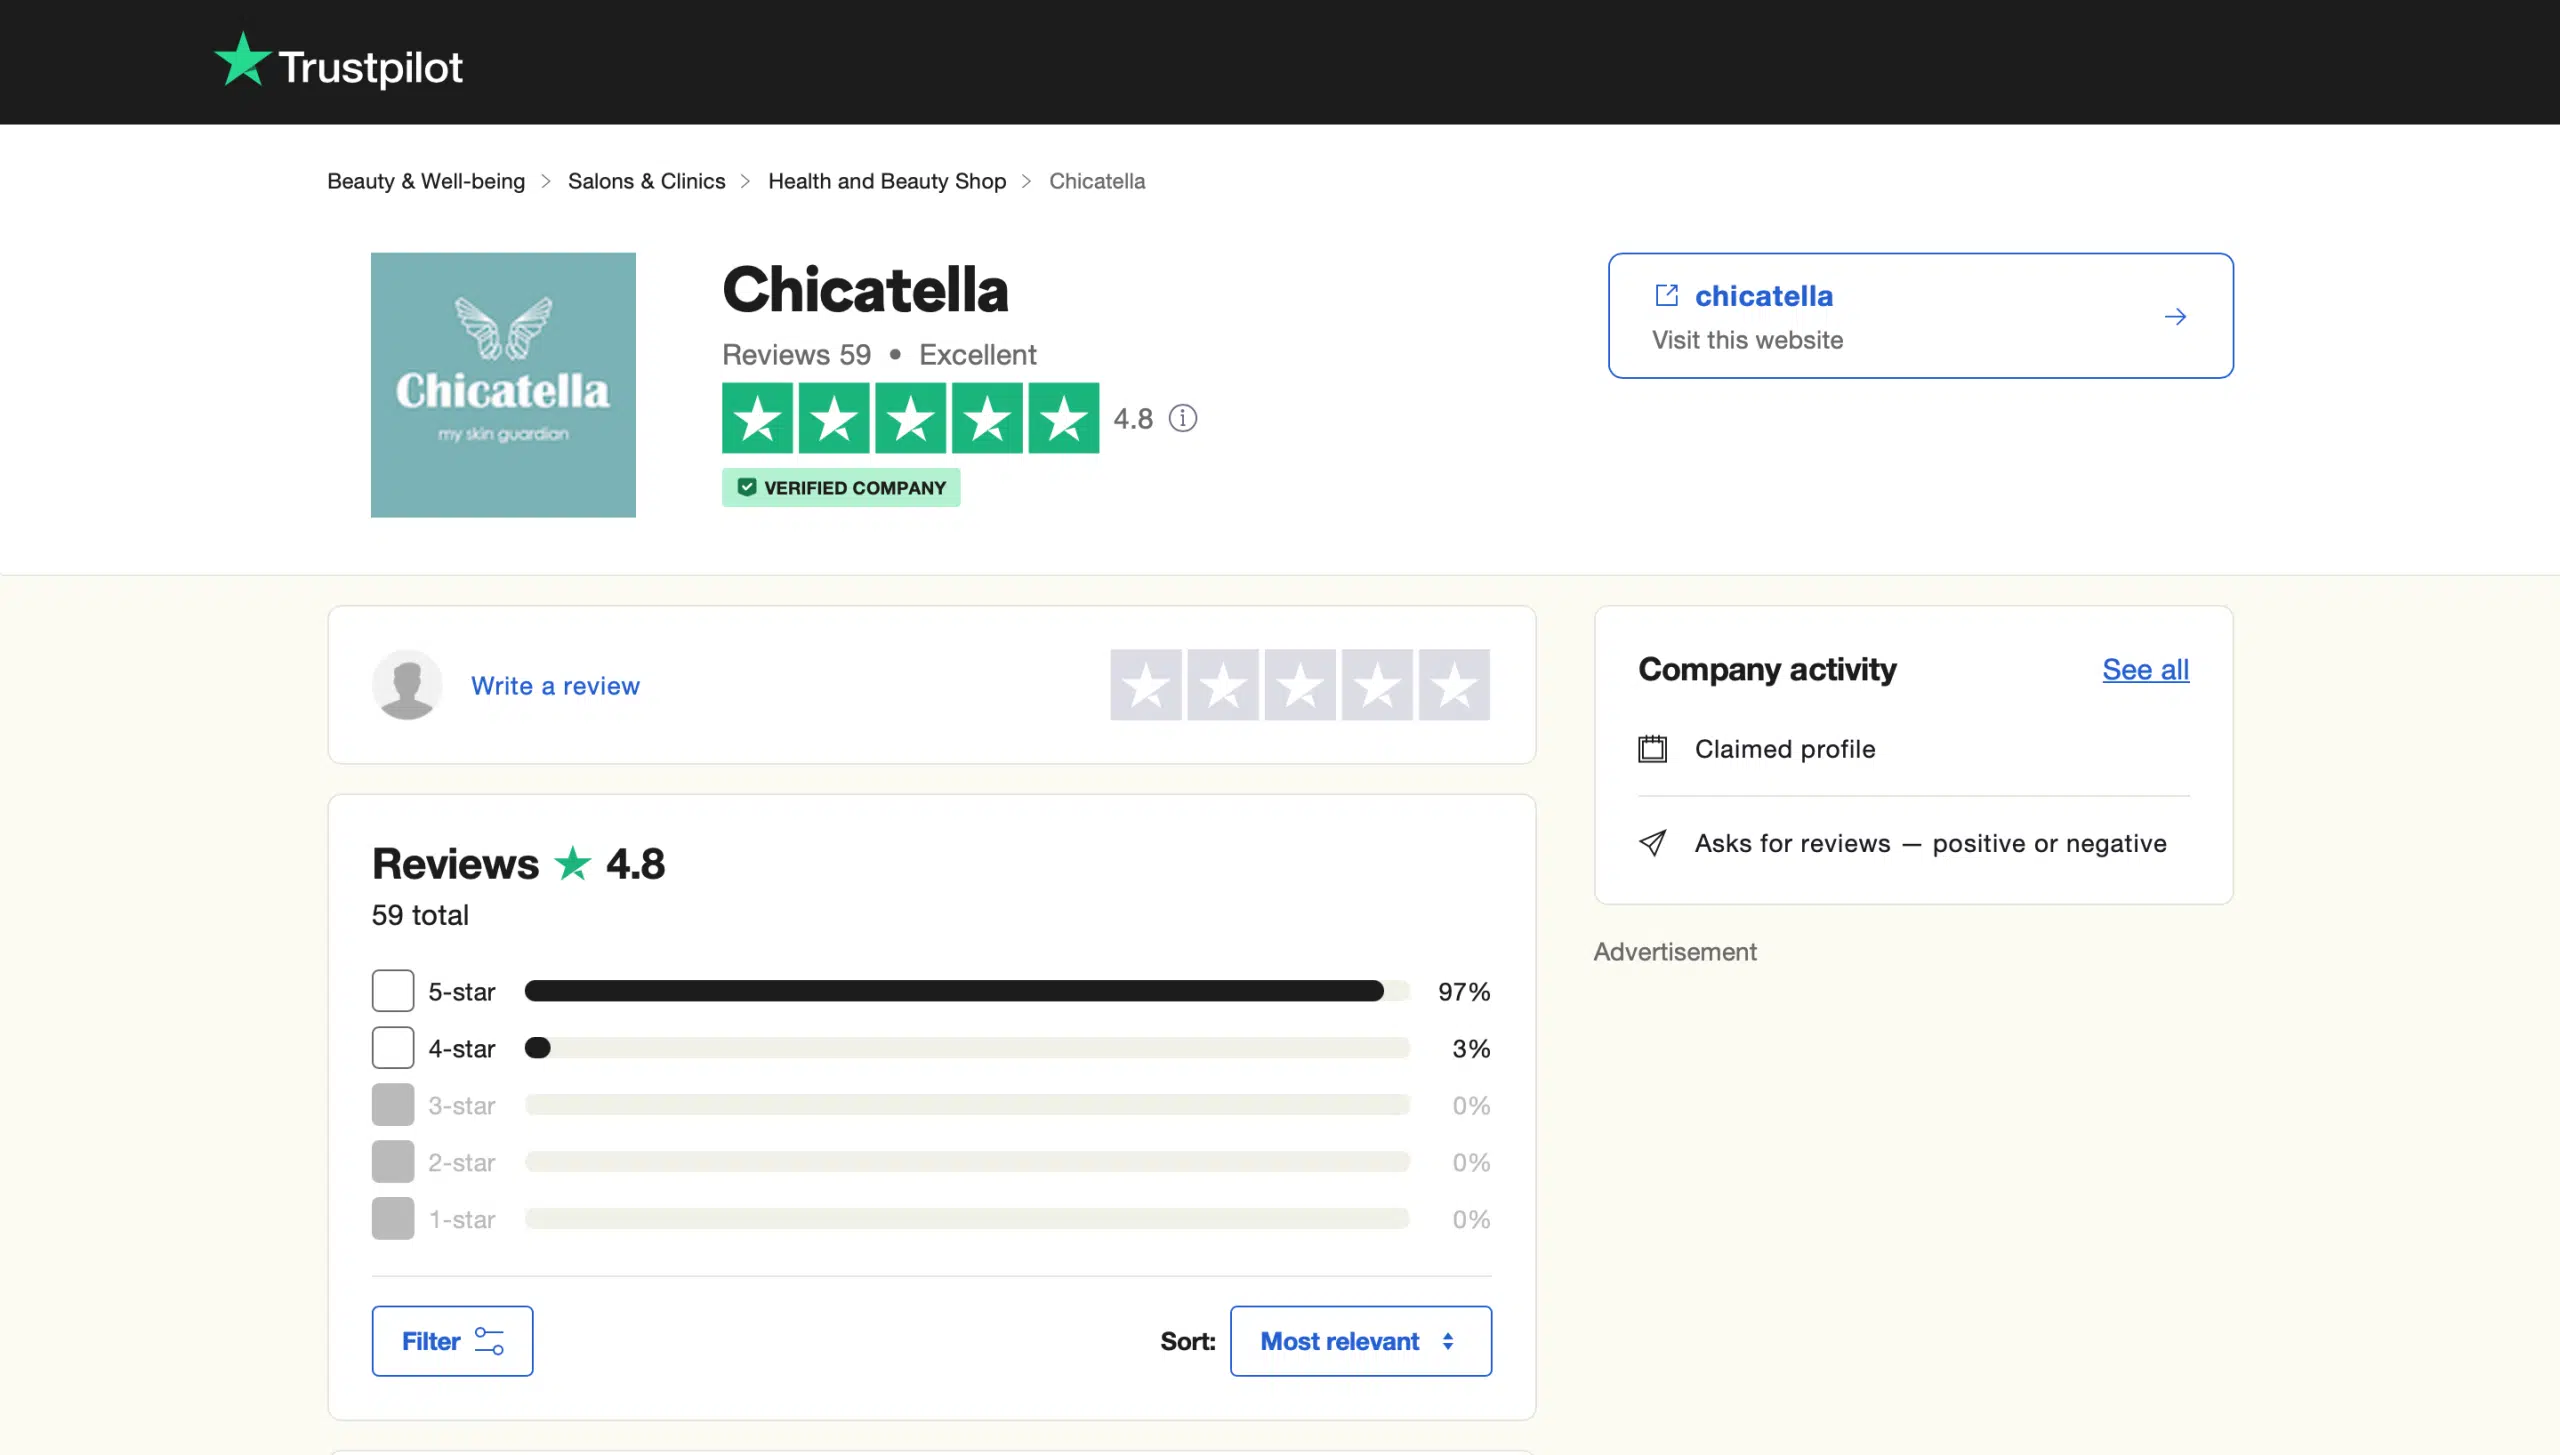Open the Filter button
Image resolution: width=2560 pixels, height=1455 pixels.
click(452, 1341)
